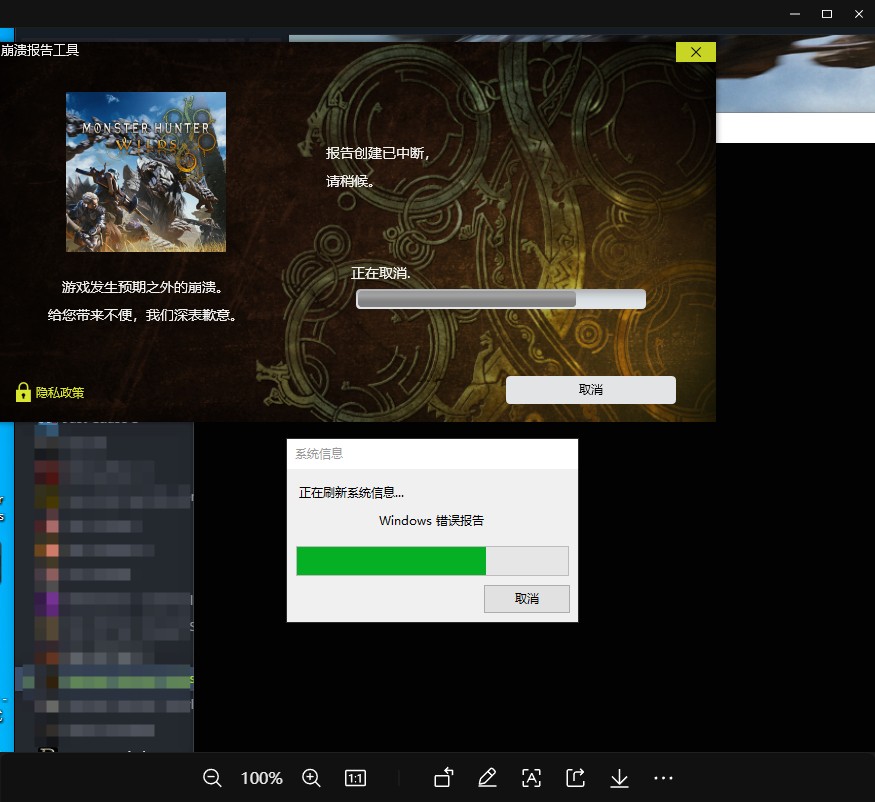Rotate the image with the rotate icon

pyautogui.click(x=443, y=778)
